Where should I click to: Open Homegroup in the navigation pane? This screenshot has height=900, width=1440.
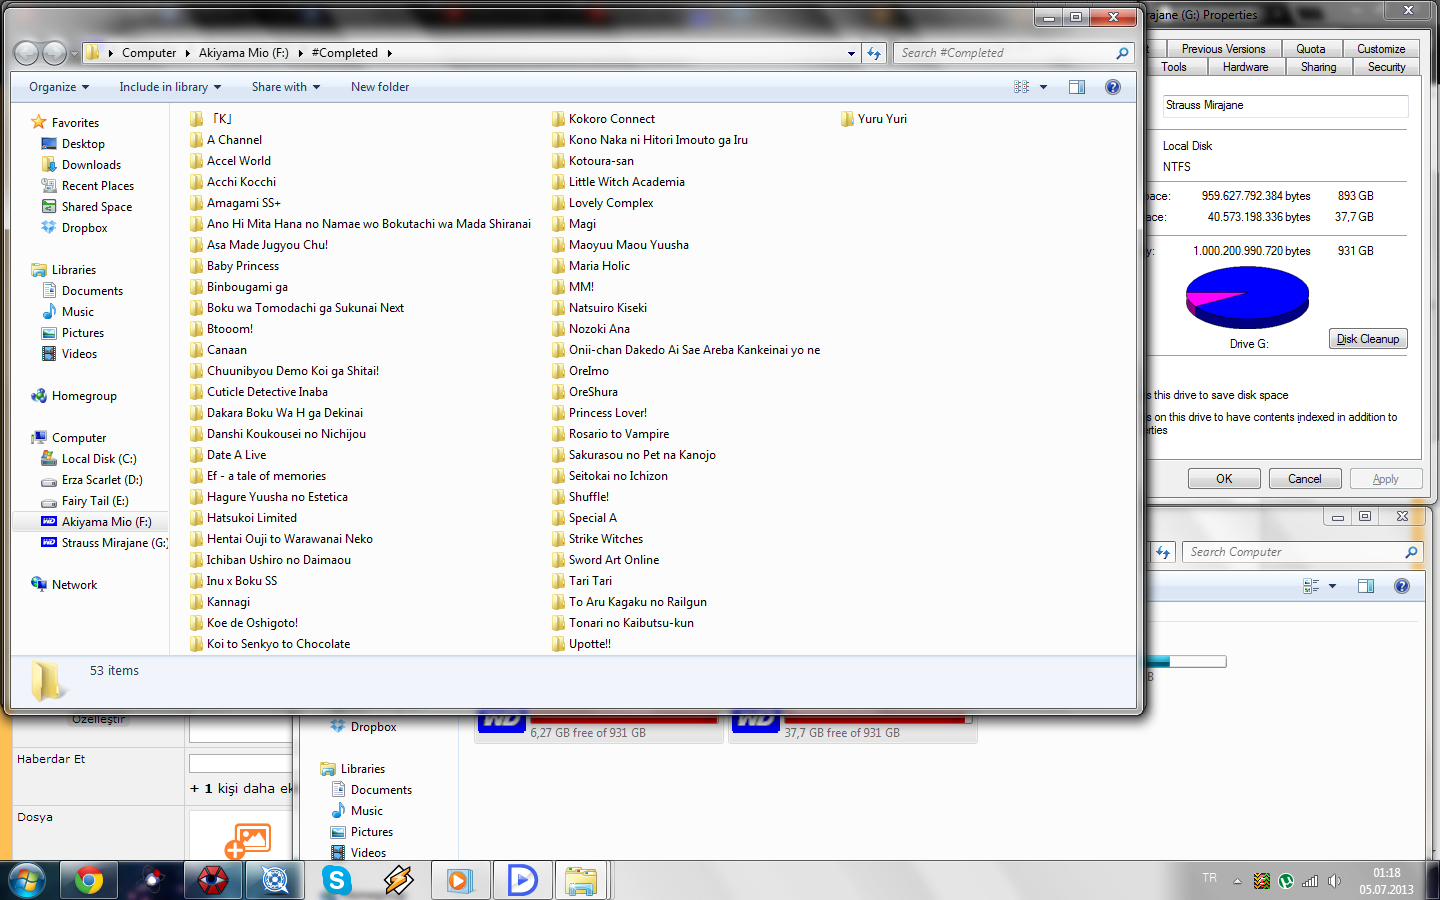click(x=74, y=396)
